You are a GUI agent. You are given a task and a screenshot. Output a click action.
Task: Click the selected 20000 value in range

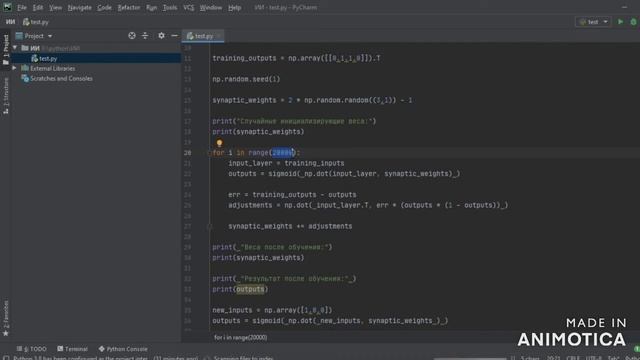pos(282,153)
